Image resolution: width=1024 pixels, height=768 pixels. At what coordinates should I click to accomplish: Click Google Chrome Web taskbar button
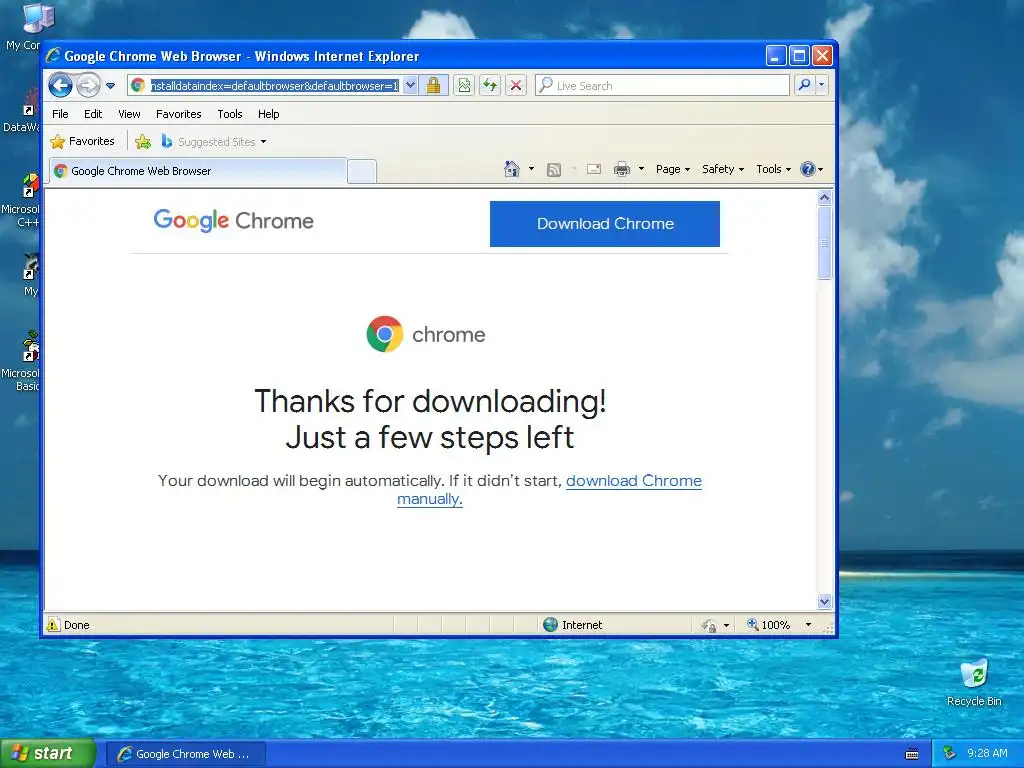click(186, 754)
